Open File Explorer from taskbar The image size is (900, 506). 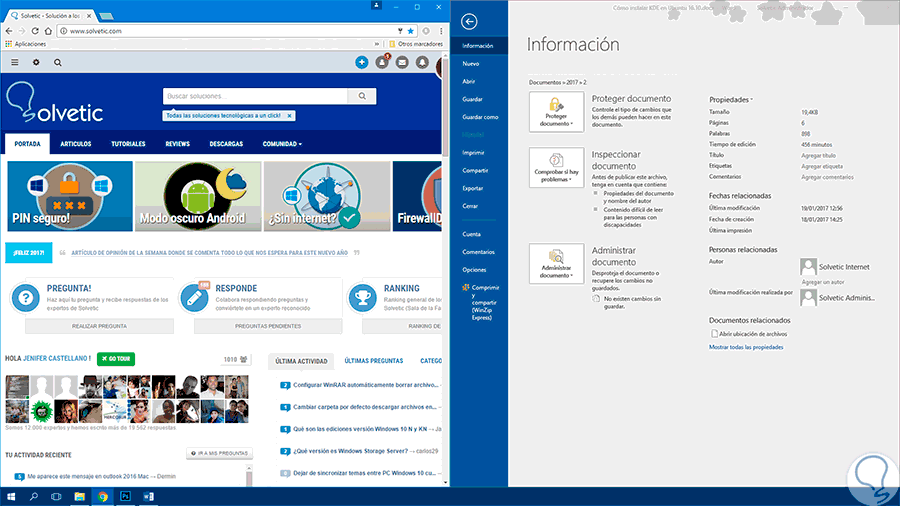(x=79, y=496)
